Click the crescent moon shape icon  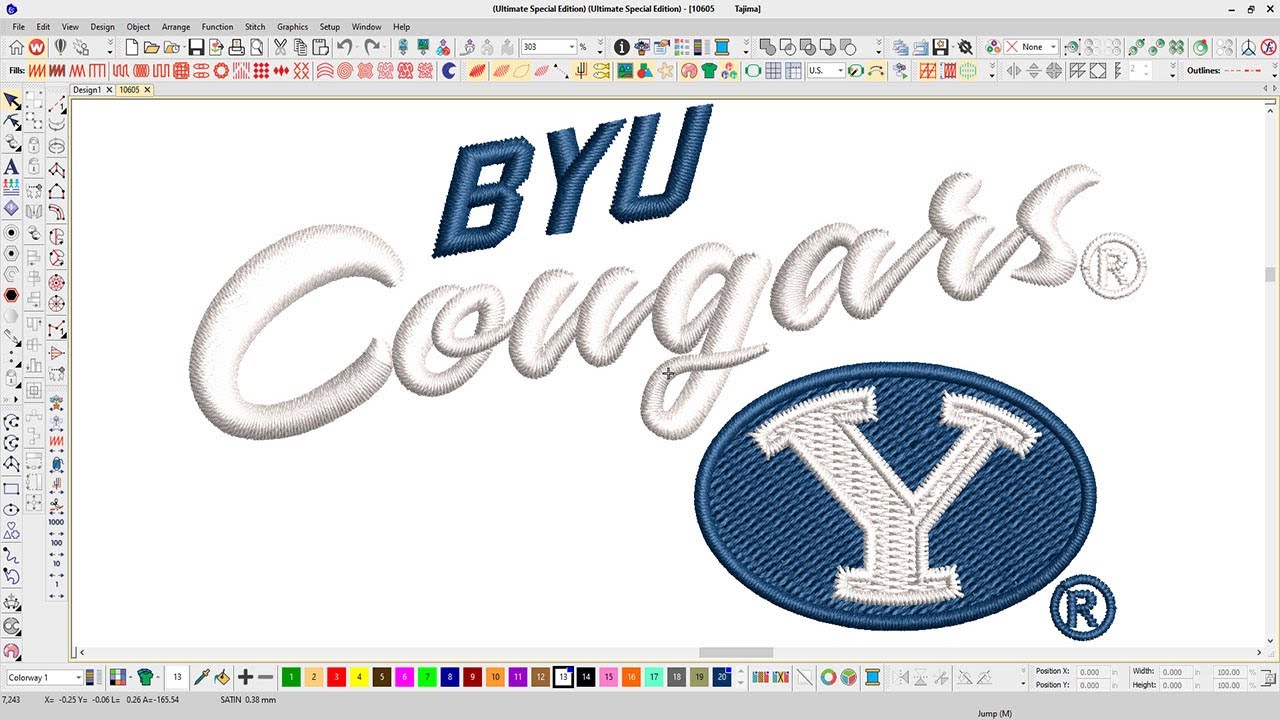coord(449,71)
